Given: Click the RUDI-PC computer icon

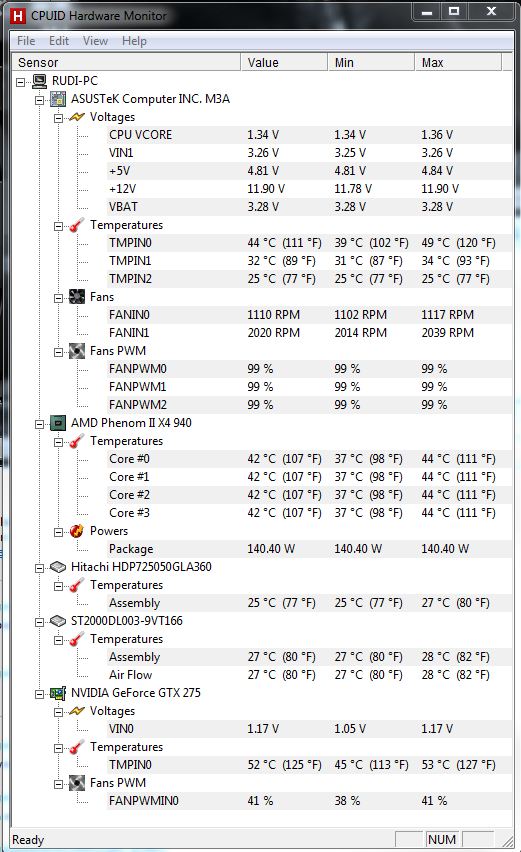Looking at the screenshot, I should click(39, 81).
